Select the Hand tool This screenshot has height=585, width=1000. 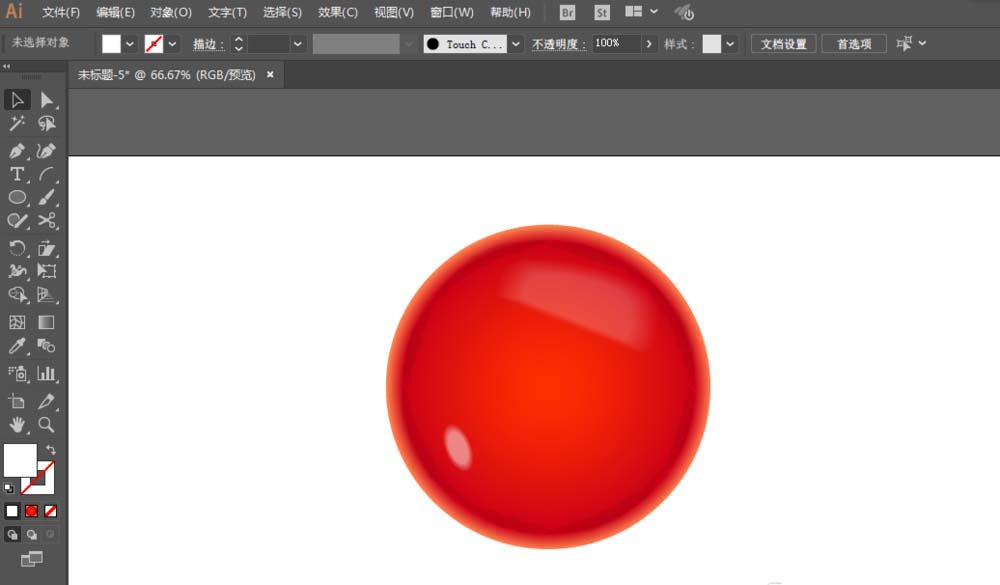(x=17, y=425)
